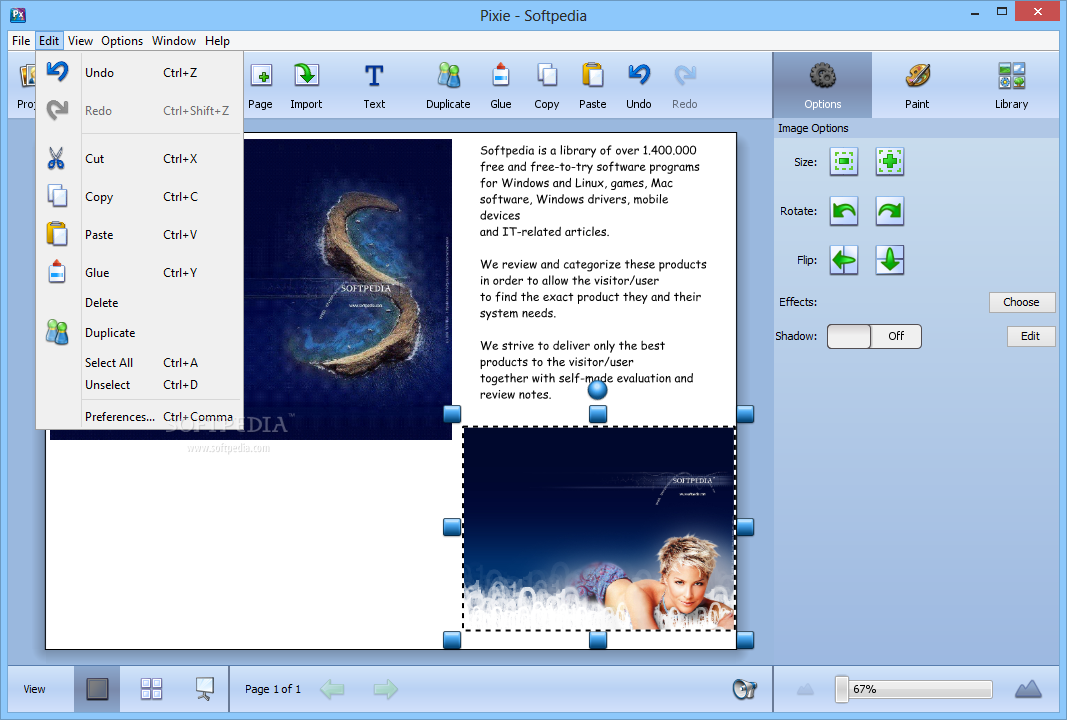This screenshot has width=1067, height=720.
Task: Click the Softpedia description text block
Action: 593,272
